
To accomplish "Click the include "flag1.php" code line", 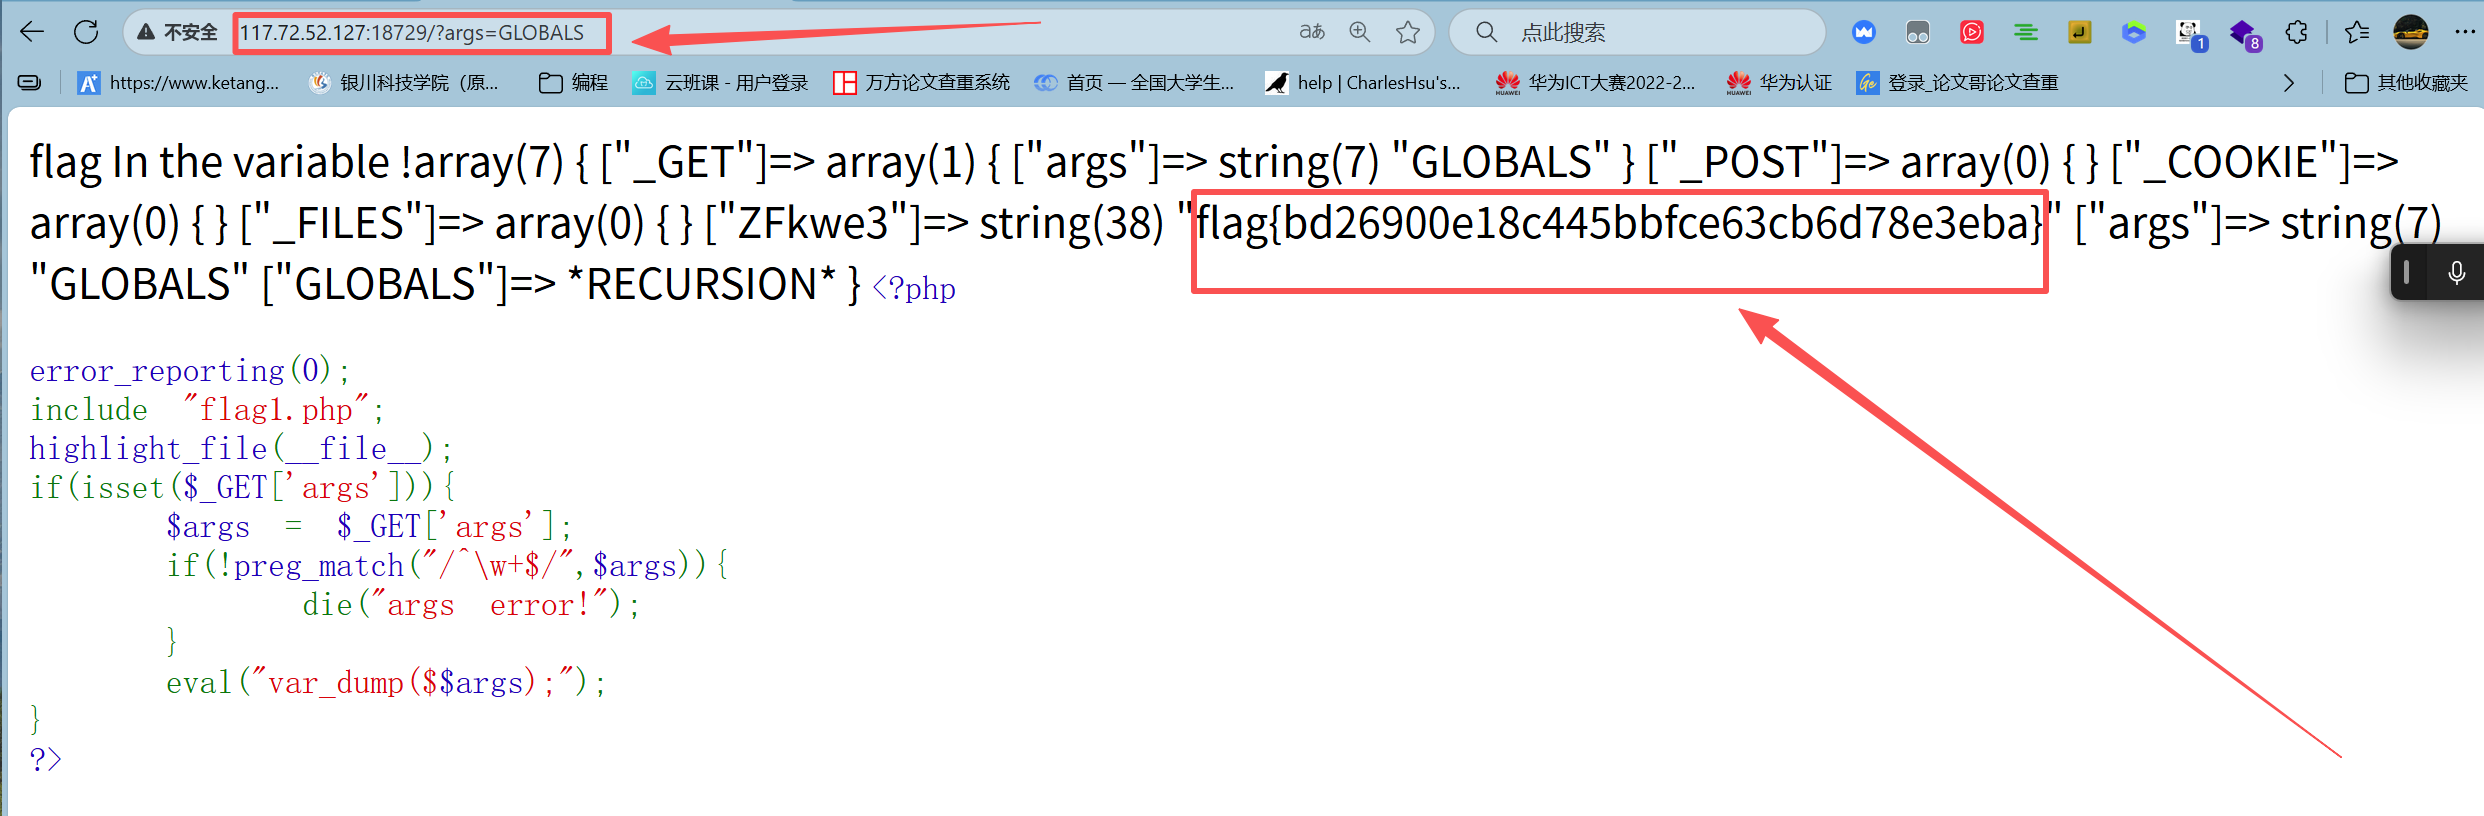I will pos(207,410).
